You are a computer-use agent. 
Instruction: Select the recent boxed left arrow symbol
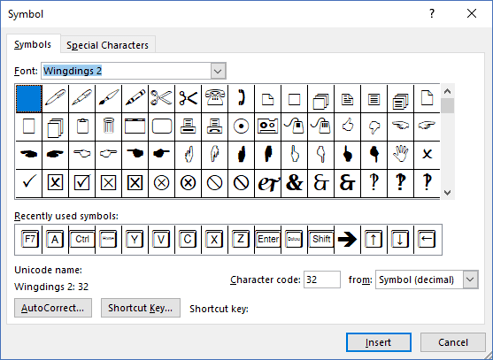point(428,239)
